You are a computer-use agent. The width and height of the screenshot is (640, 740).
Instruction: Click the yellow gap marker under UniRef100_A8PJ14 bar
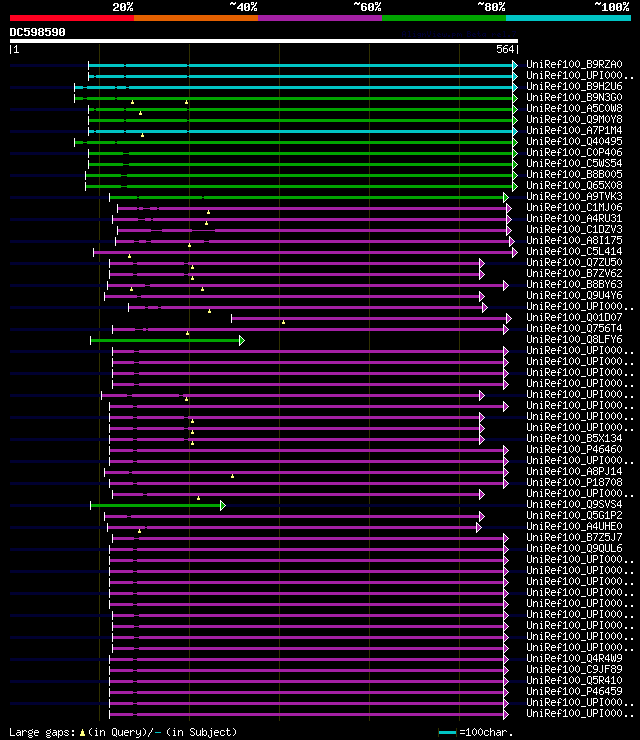(x=232, y=476)
